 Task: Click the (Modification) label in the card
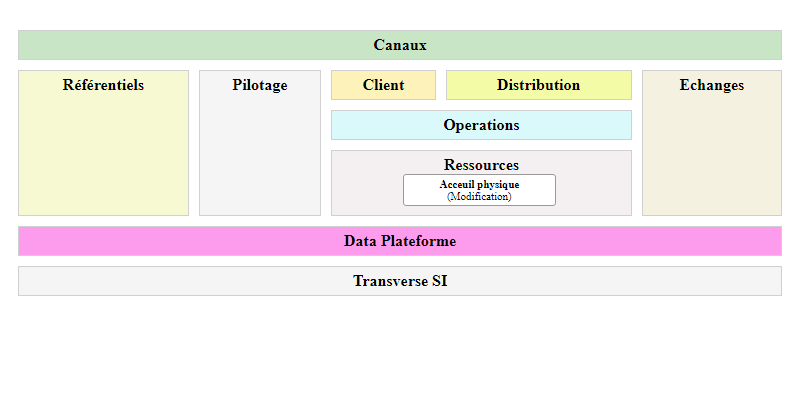(x=479, y=197)
